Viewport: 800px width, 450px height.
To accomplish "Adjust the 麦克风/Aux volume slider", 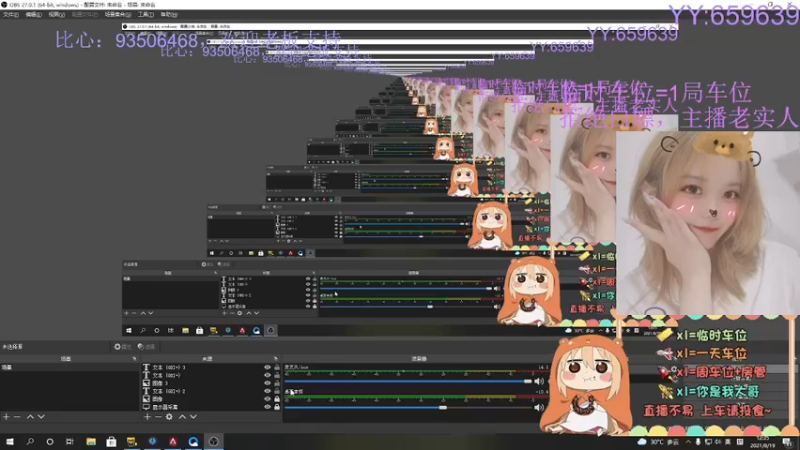I will coord(408,381).
